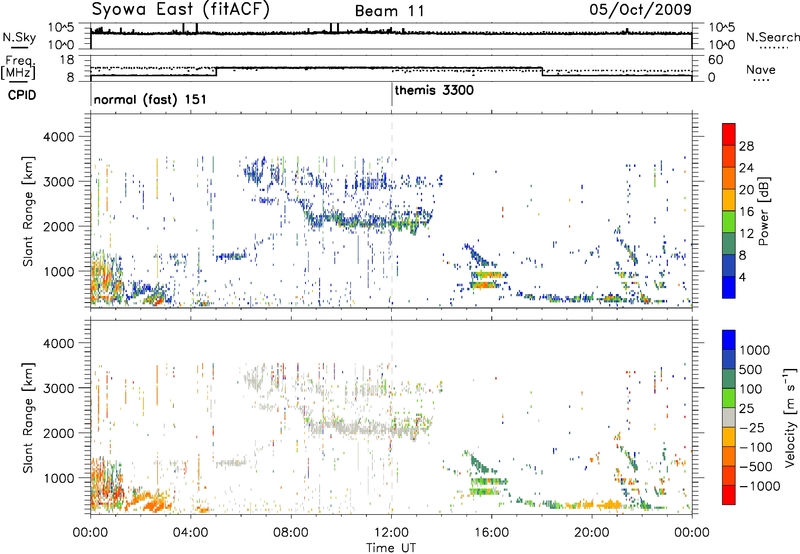Click the CPID marker line beside 'normal (fast) 151'
Image resolution: width=800 pixels, height=554 pixels.
click(x=91, y=94)
